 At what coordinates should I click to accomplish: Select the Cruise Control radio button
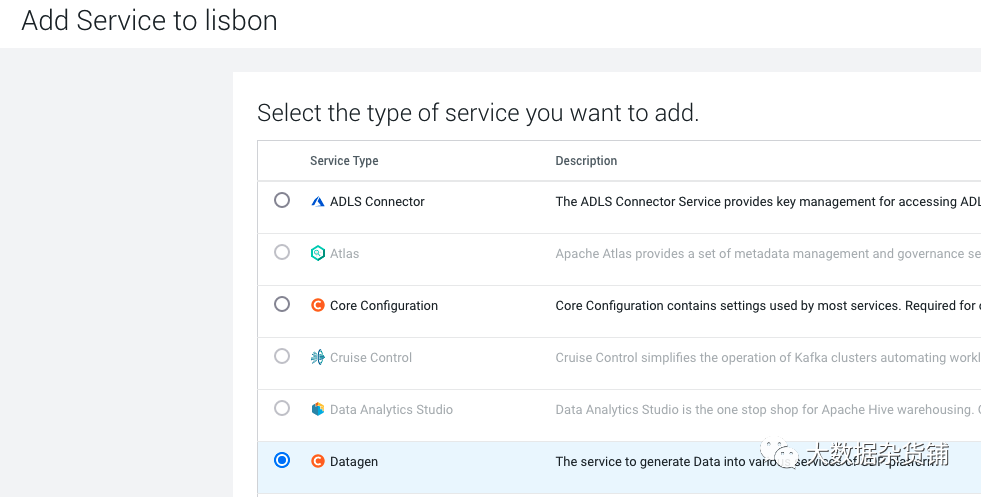click(x=282, y=356)
